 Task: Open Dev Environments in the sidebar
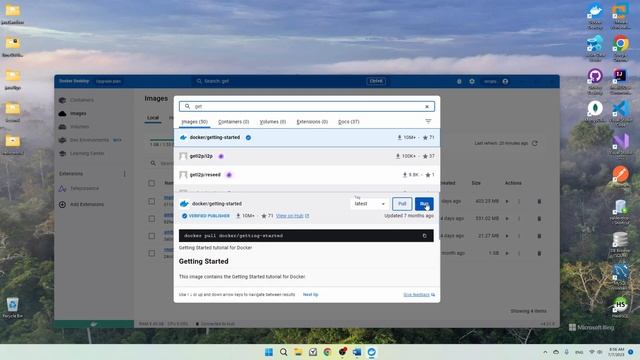coord(89,140)
